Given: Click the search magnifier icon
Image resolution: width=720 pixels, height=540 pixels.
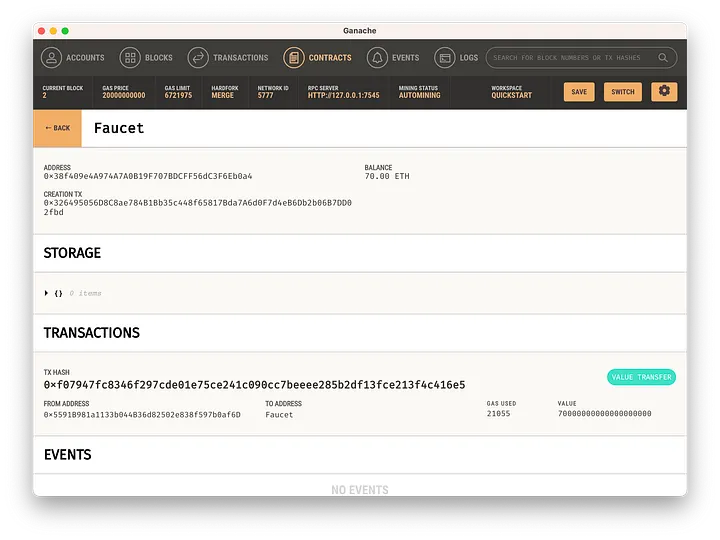Looking at the screenshot, I should pyautogui.click(x=663, y=58).
